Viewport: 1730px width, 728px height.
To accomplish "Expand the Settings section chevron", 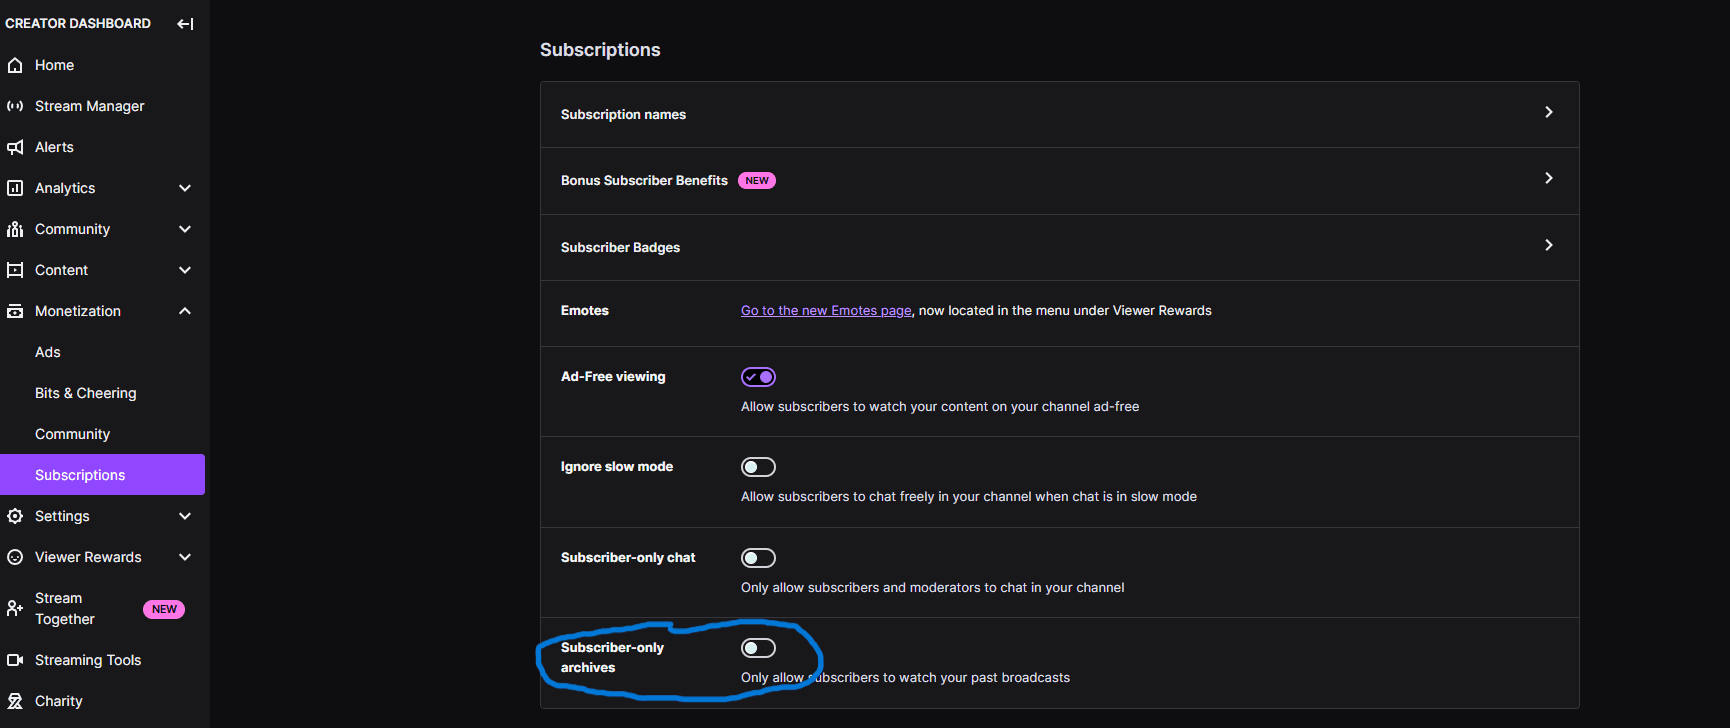I will (x=185, y=516).
